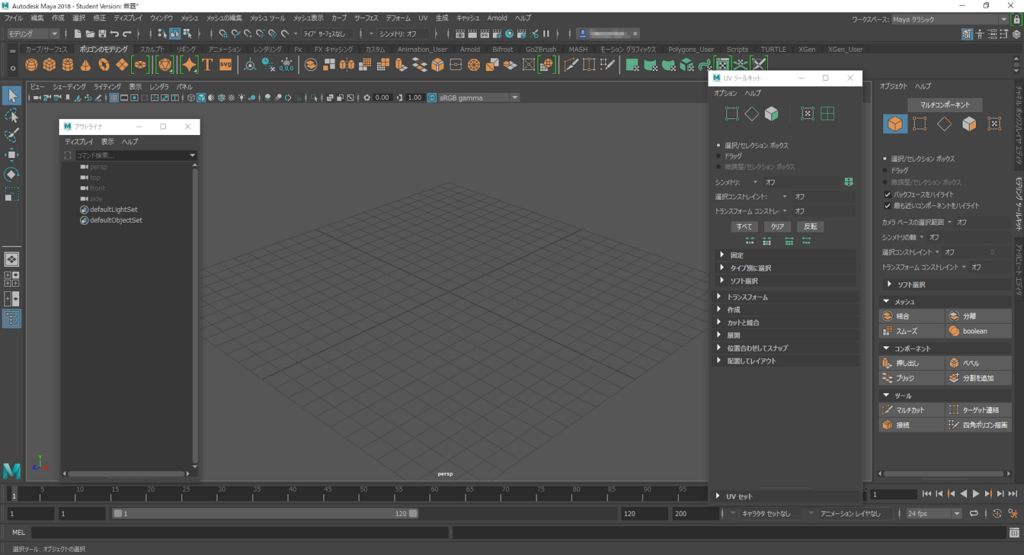Toggle playback loop icon near fps
1024x555 pixels.
(x=974, y=514)
